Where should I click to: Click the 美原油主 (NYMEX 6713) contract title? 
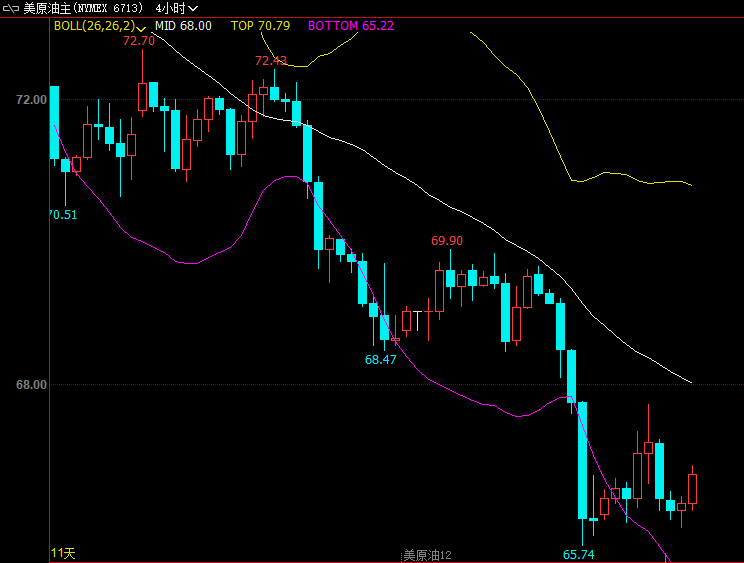(83, 8)
